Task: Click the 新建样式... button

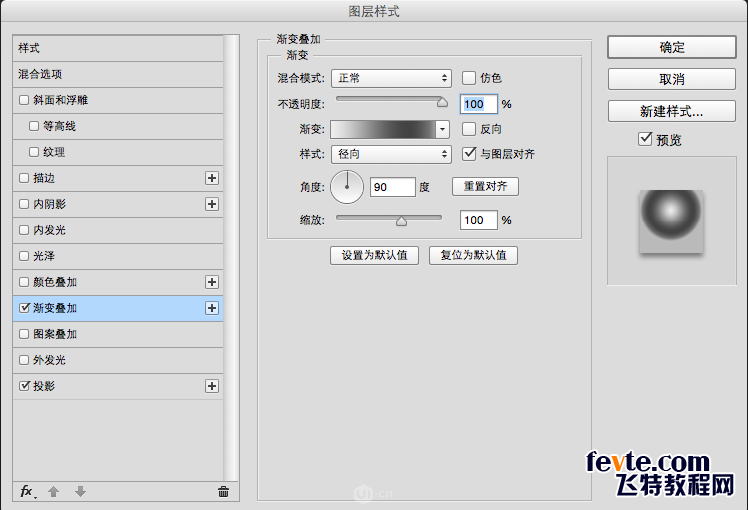Action: (x=672, y=111)
